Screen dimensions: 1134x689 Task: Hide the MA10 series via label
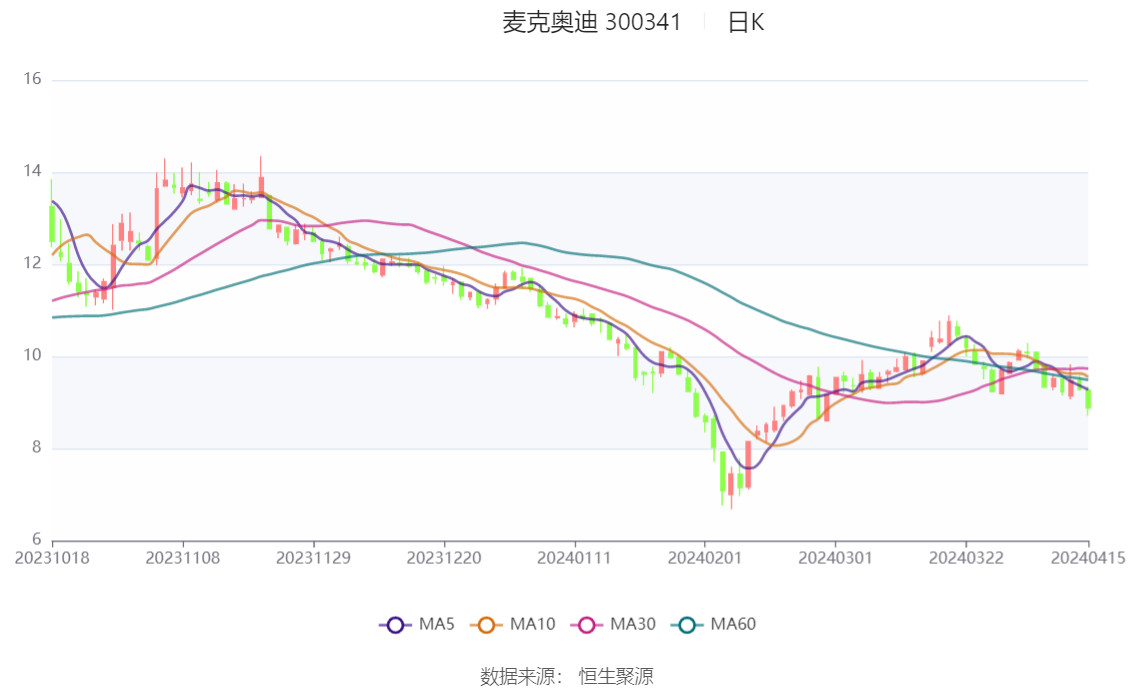pyautogui.click(x=532, y=624)
